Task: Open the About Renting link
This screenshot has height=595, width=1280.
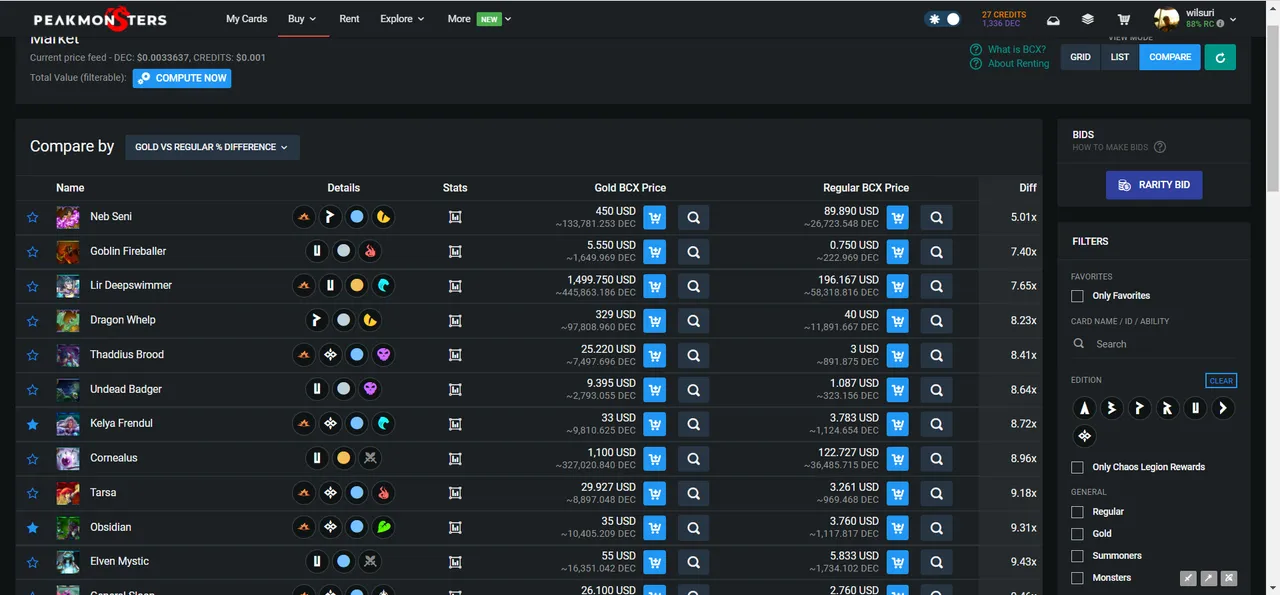Action: coord(1018,63)
